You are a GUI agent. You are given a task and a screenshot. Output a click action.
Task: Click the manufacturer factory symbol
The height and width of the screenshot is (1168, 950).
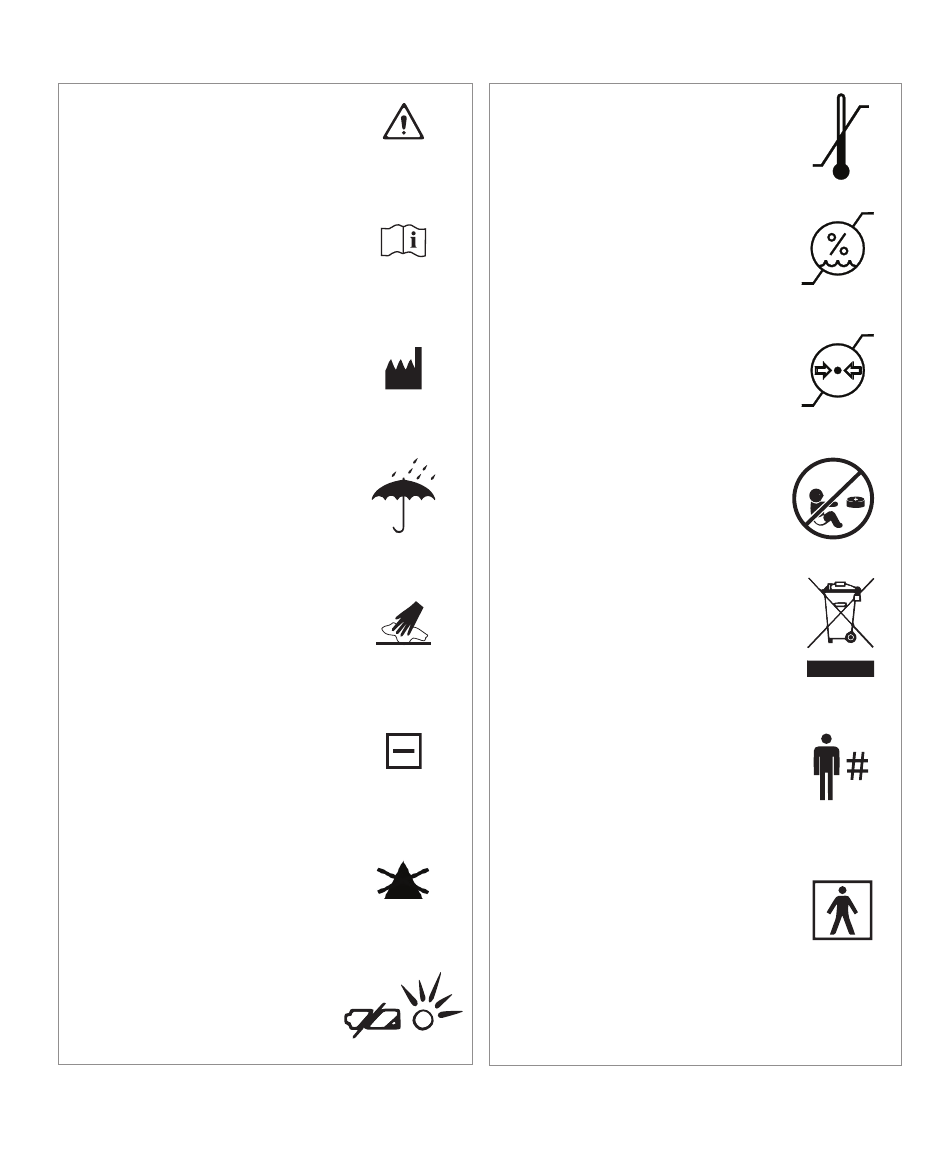tap(403, 368)
